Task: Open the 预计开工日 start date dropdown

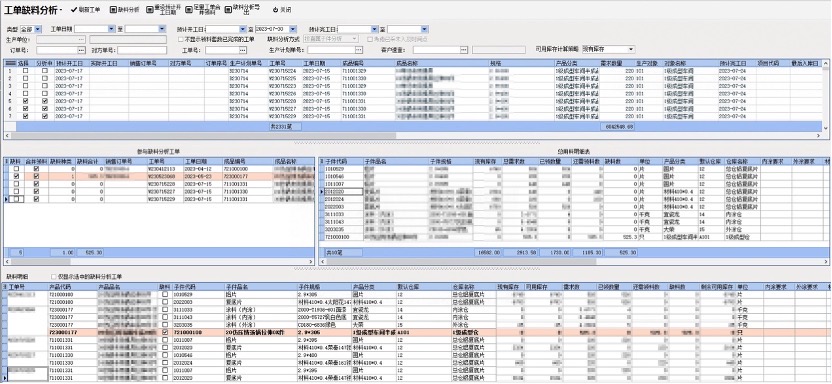Action: coord(242,29)
